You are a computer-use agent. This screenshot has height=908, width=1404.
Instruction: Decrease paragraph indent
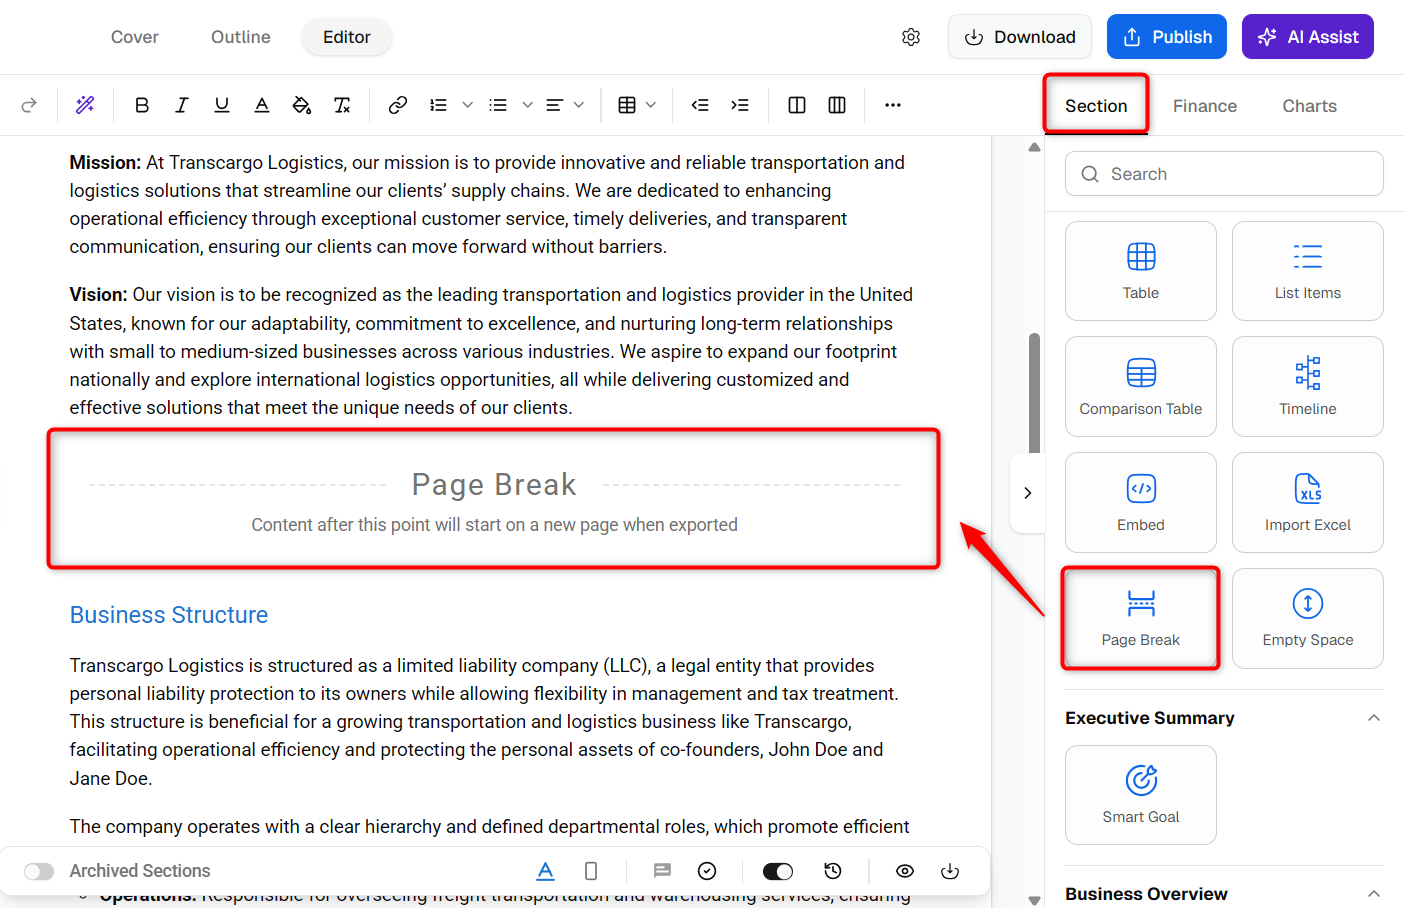[x=700, y=105]
